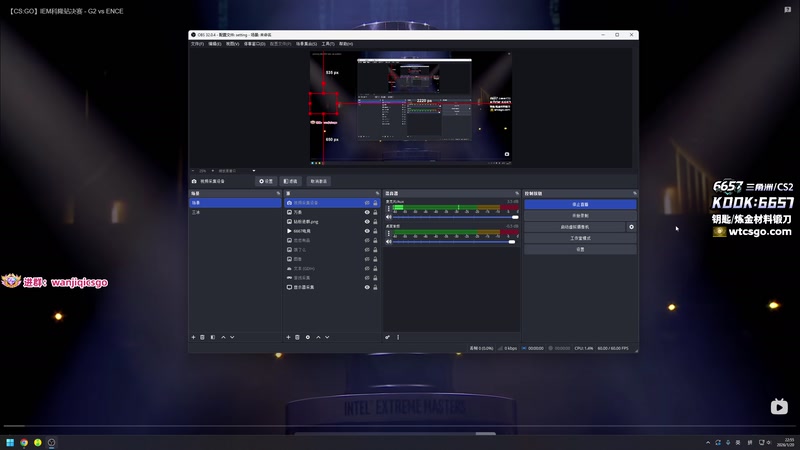Open scene filters icon in Scenes toolbar
The height and width of the screenshot is (450, 800).
(x=213, y=337)
